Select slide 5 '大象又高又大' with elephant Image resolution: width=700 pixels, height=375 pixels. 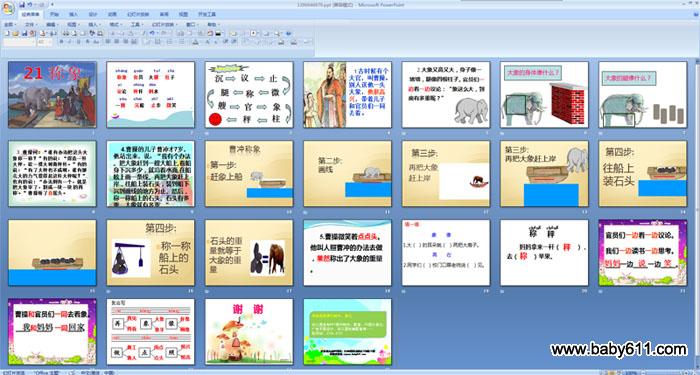tap(446, 95)
